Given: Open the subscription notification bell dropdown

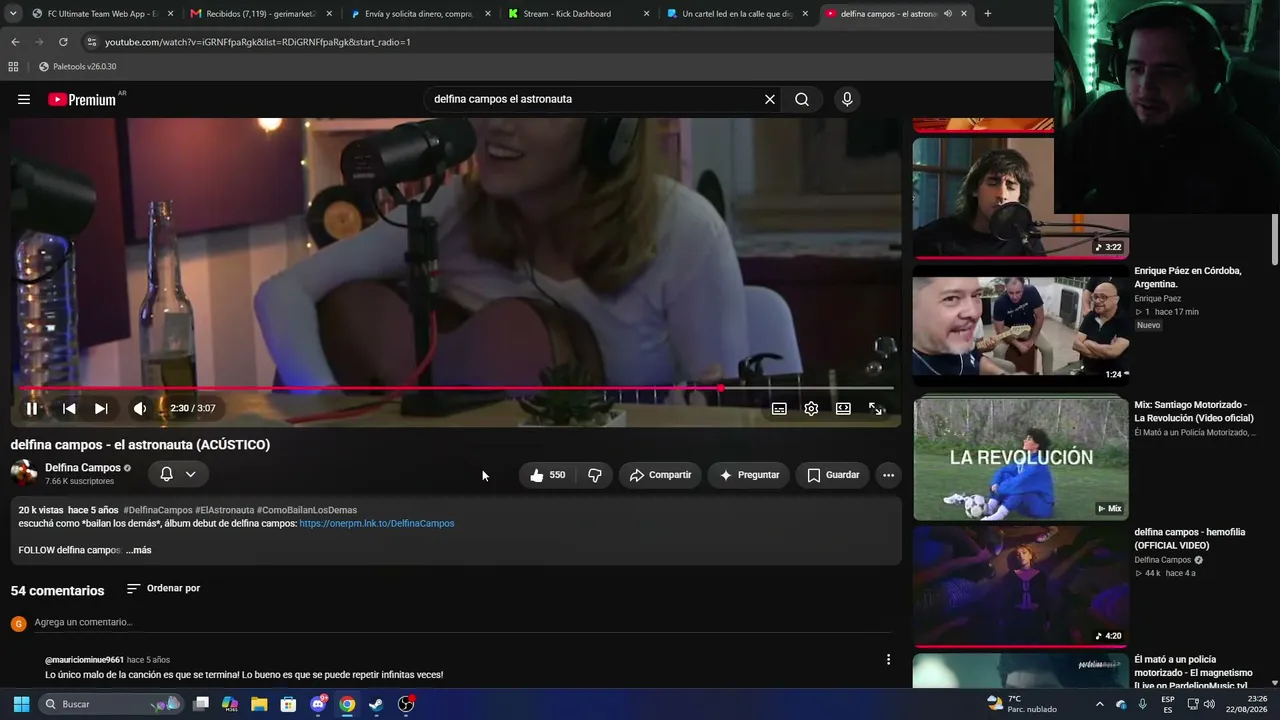Looking at the screenshot, I should (x=178, y=474).
